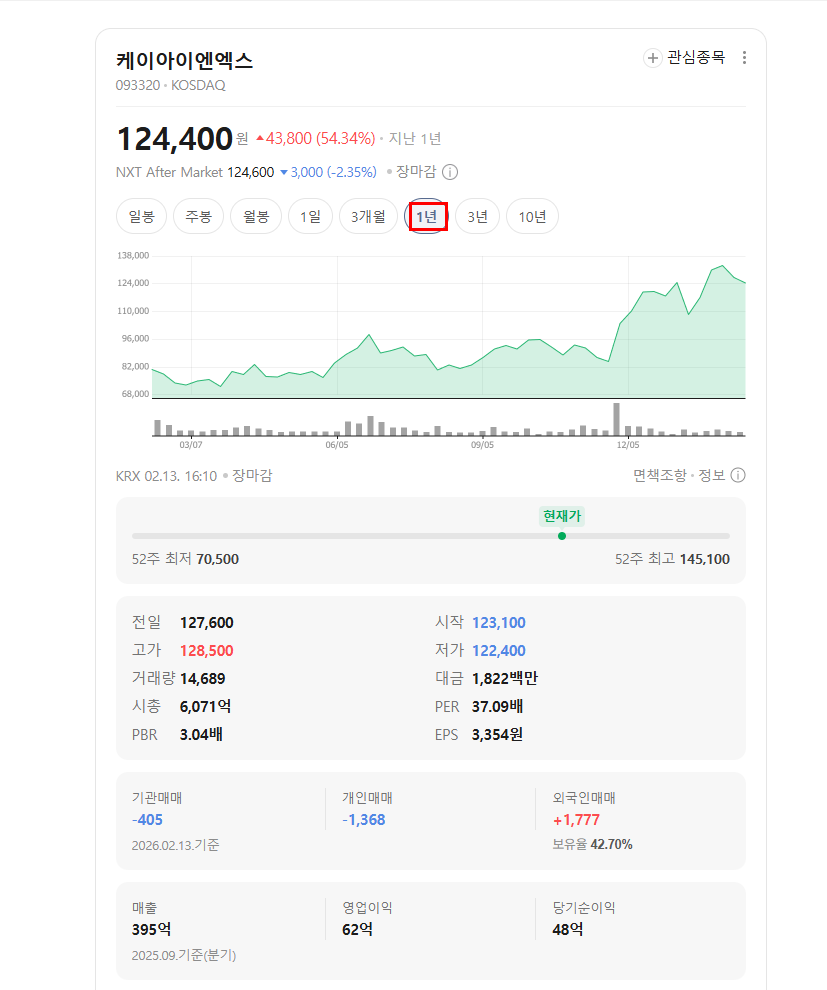Click the 52주 최저 70,500 label
This screenshot has height=990, width=827.
pos(185,559)
